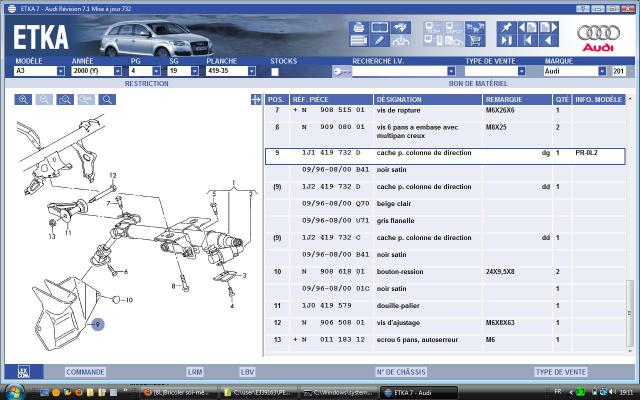640x400 pixels.
Task: Click the scroll down arrow of parts list
Action: (630, 350)
